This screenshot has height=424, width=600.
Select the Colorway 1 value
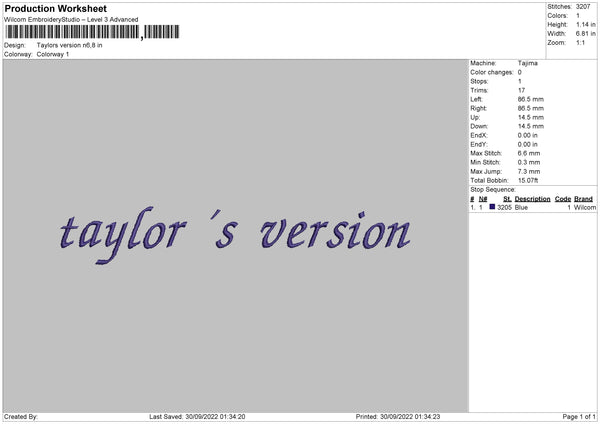(x=53, y=54)
